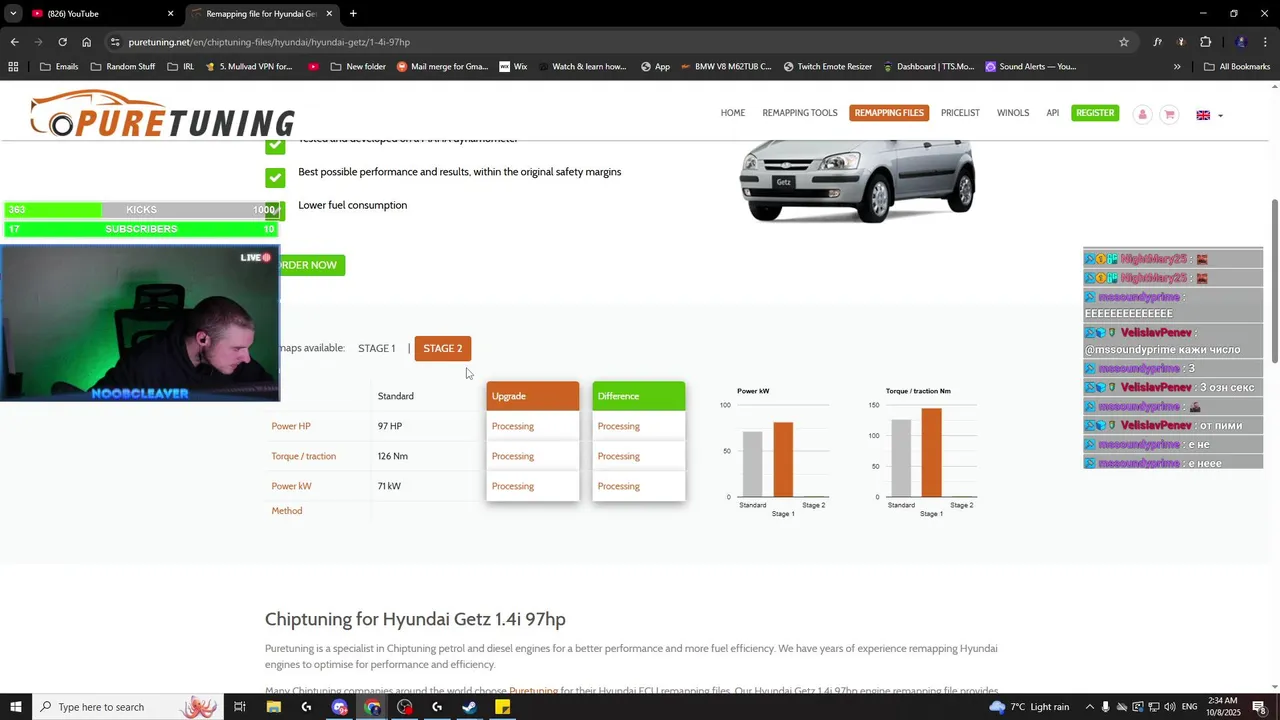Click the Puretuning logo
1280x720 pixels.
click(162, 113)
